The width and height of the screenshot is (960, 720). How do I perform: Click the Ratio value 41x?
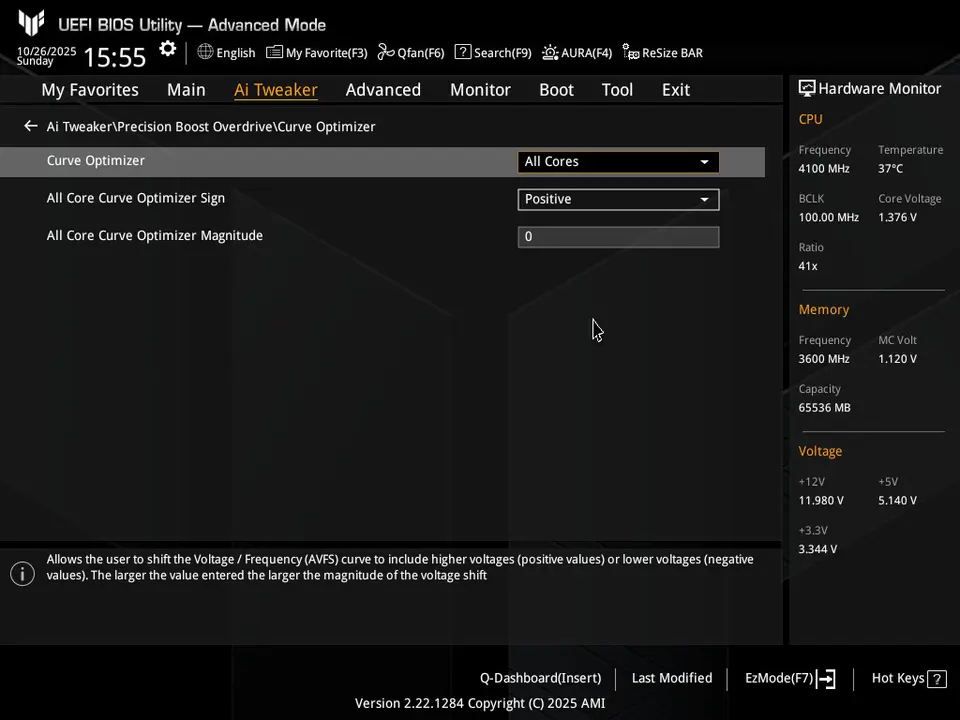808,266
